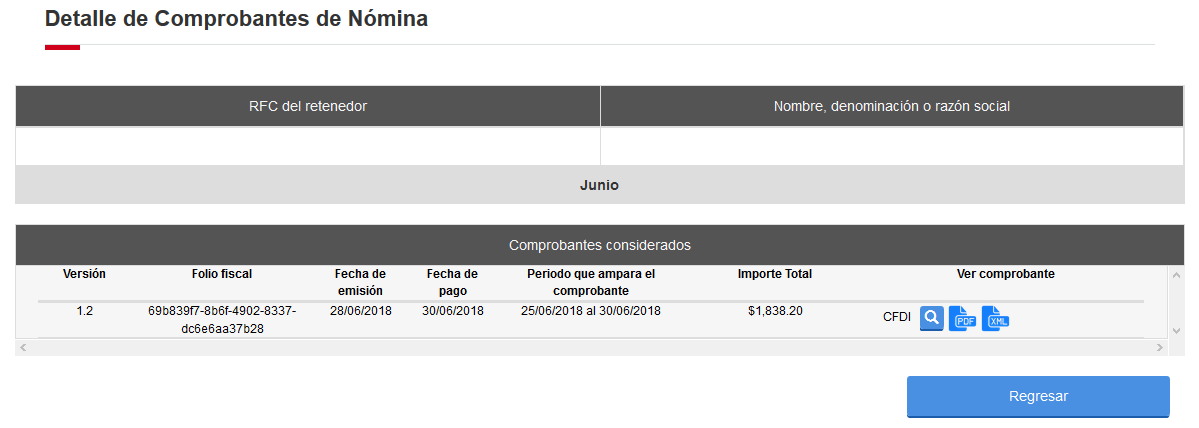Download the comprobante XML file
This screenshot has width=1199, height=428.
996,319
